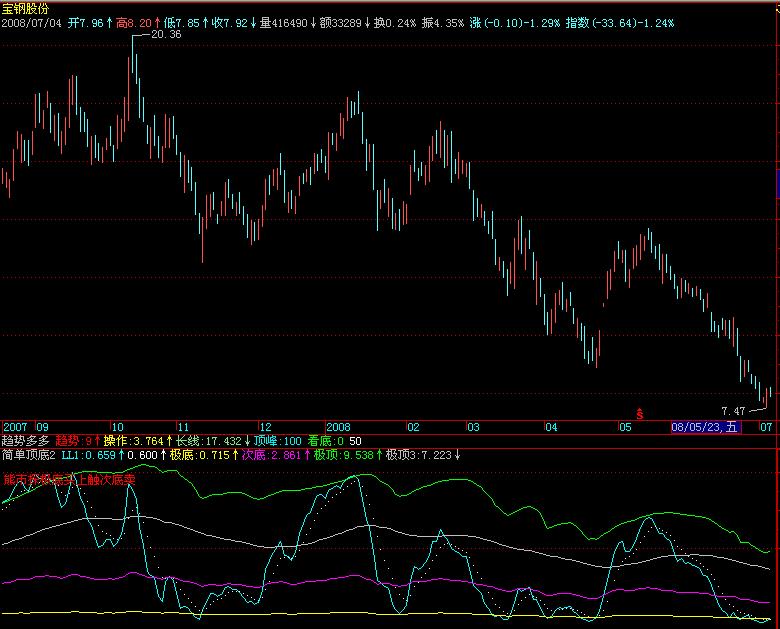Image resolution: width=780 pixels, height=629 pixels.
Task: Click the 操作:3.764 indicator value
Action: 133,441
